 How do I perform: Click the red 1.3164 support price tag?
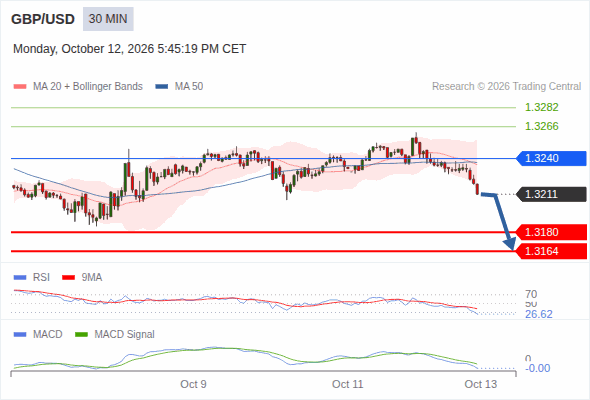[551, 251]
